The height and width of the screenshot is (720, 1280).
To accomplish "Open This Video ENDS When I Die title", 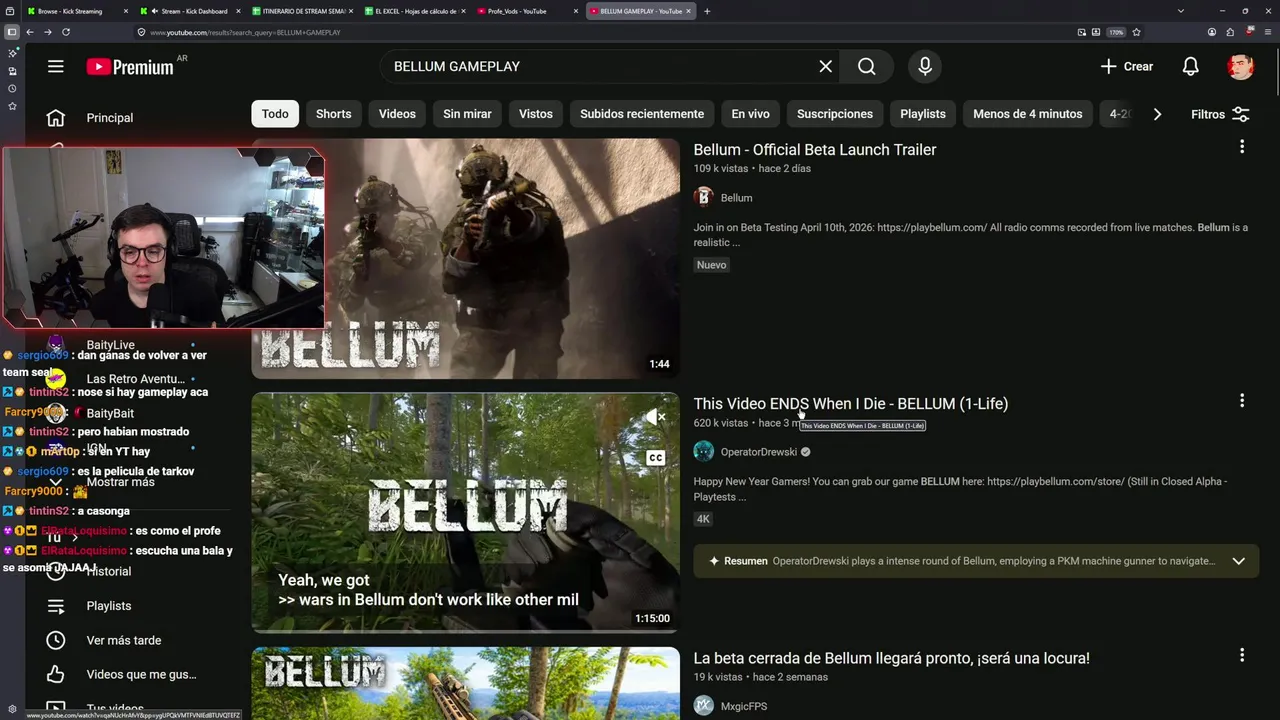I will click(851, 404).
